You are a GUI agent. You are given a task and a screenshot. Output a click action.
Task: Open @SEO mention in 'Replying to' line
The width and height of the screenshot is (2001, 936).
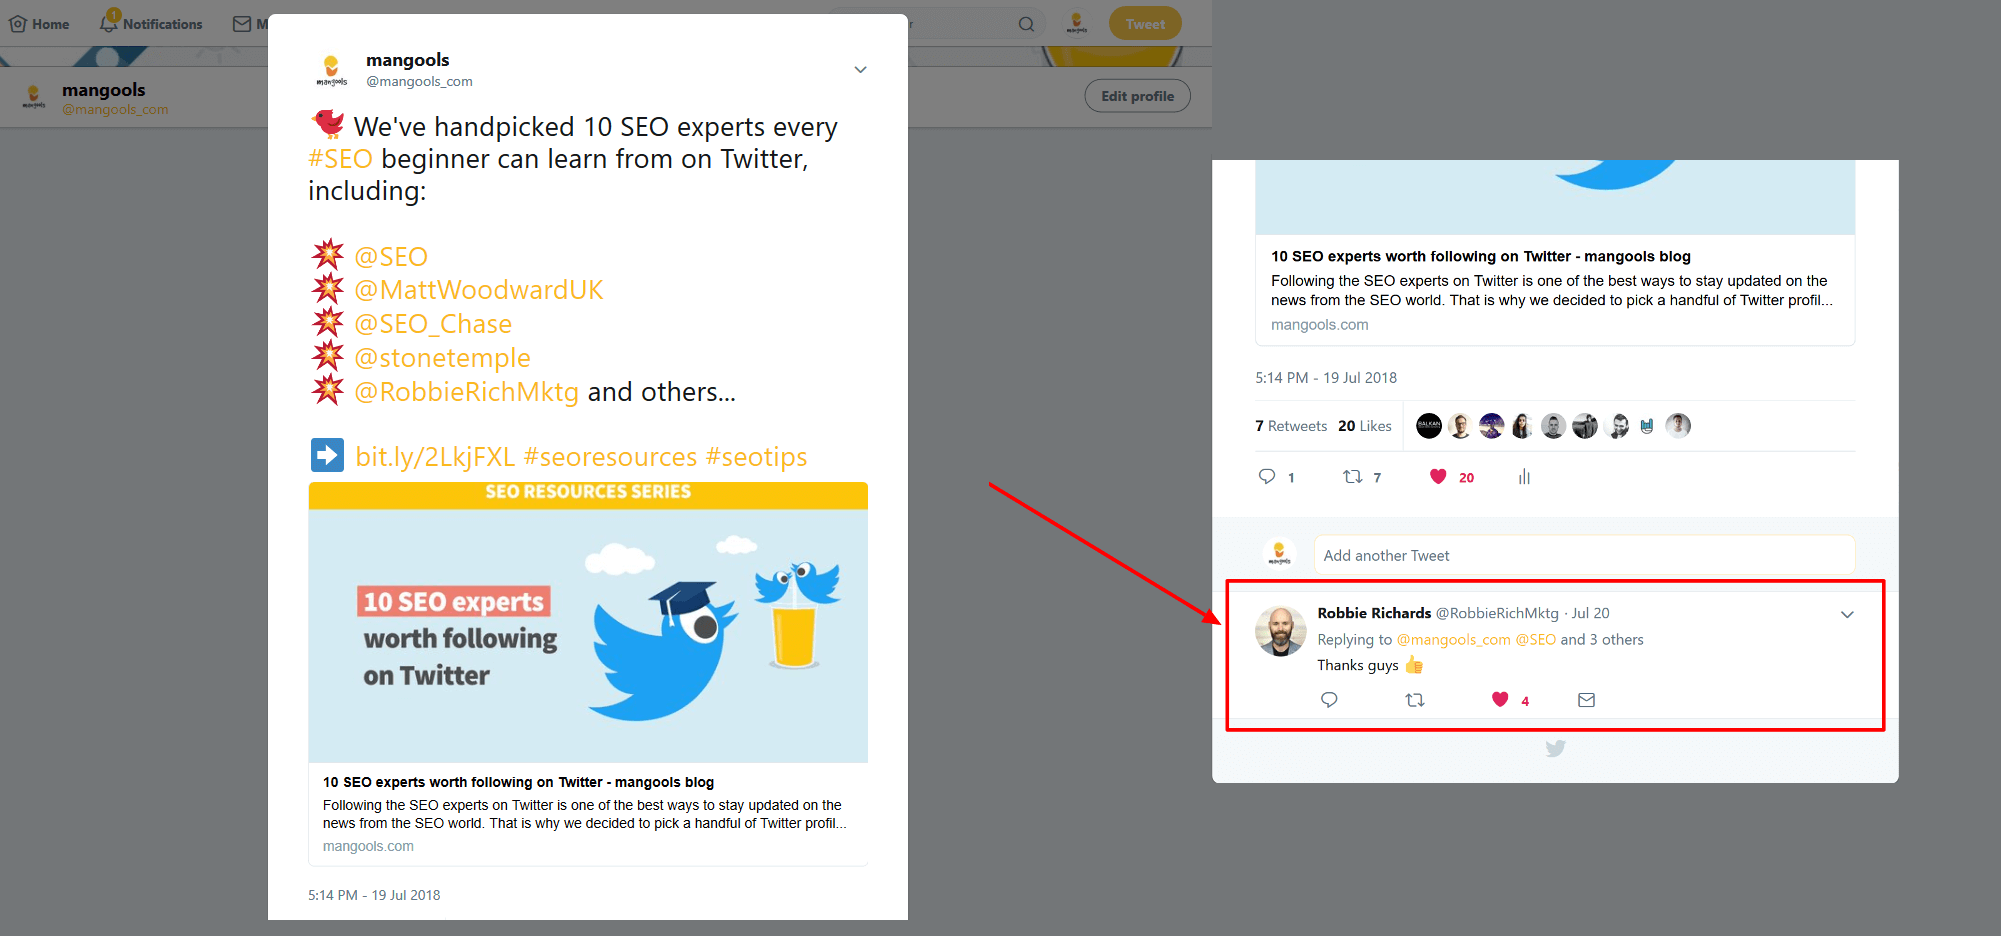pyautogui.click(x=1536, y=640)
